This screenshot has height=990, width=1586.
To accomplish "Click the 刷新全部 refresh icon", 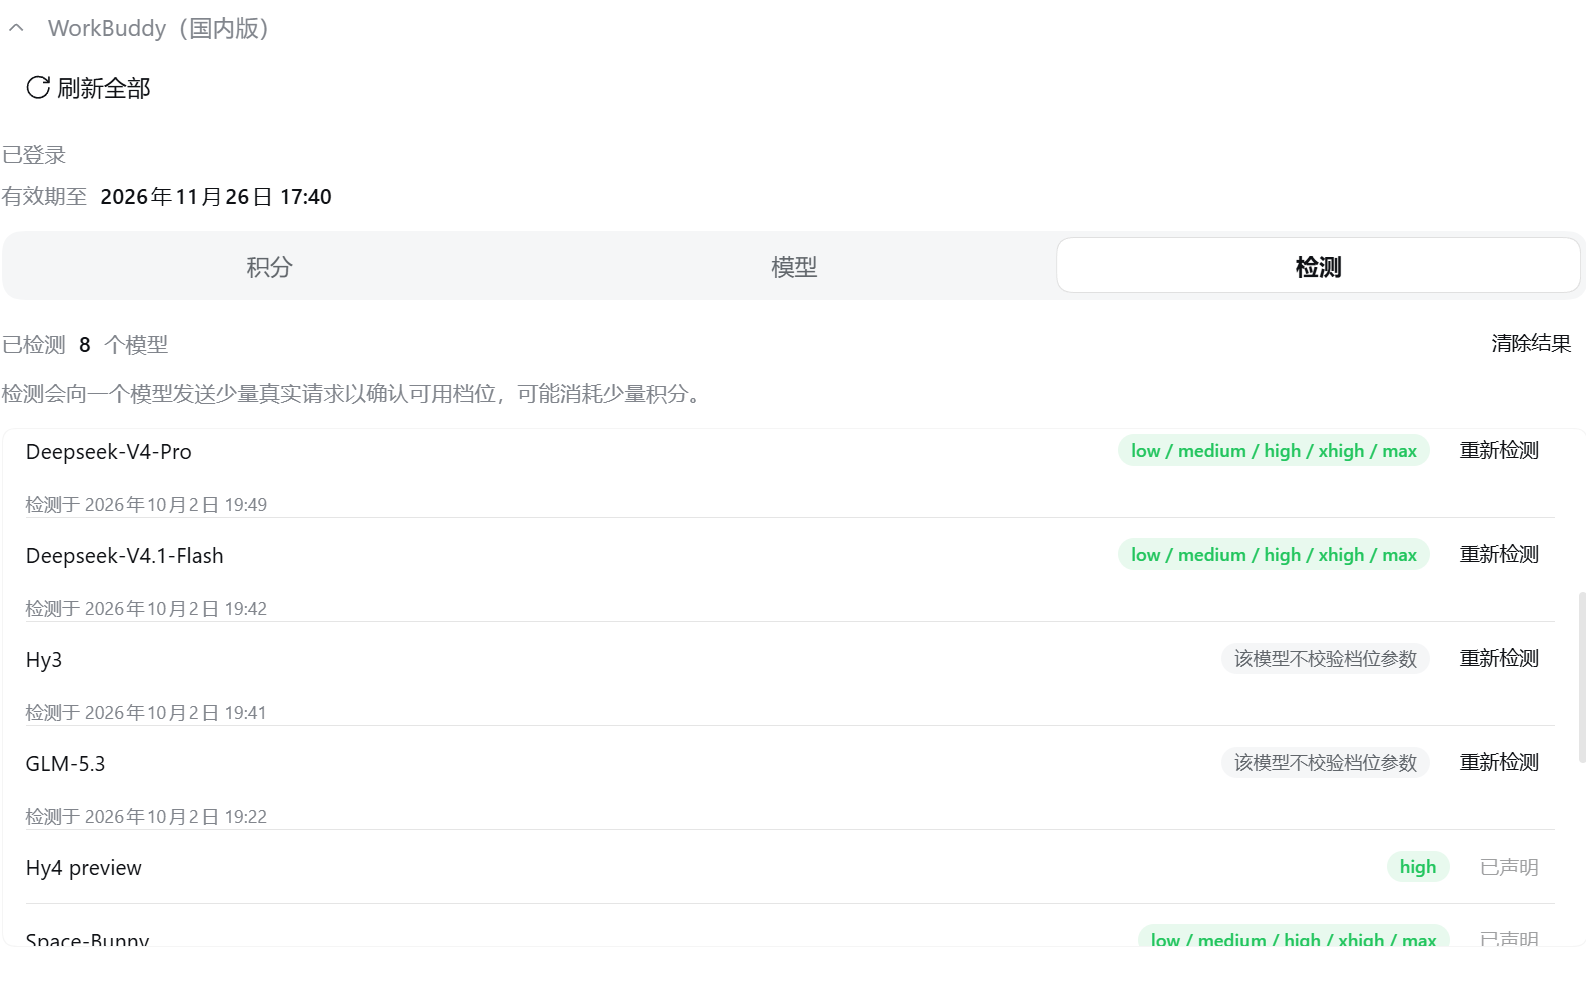I will (38, 88).
